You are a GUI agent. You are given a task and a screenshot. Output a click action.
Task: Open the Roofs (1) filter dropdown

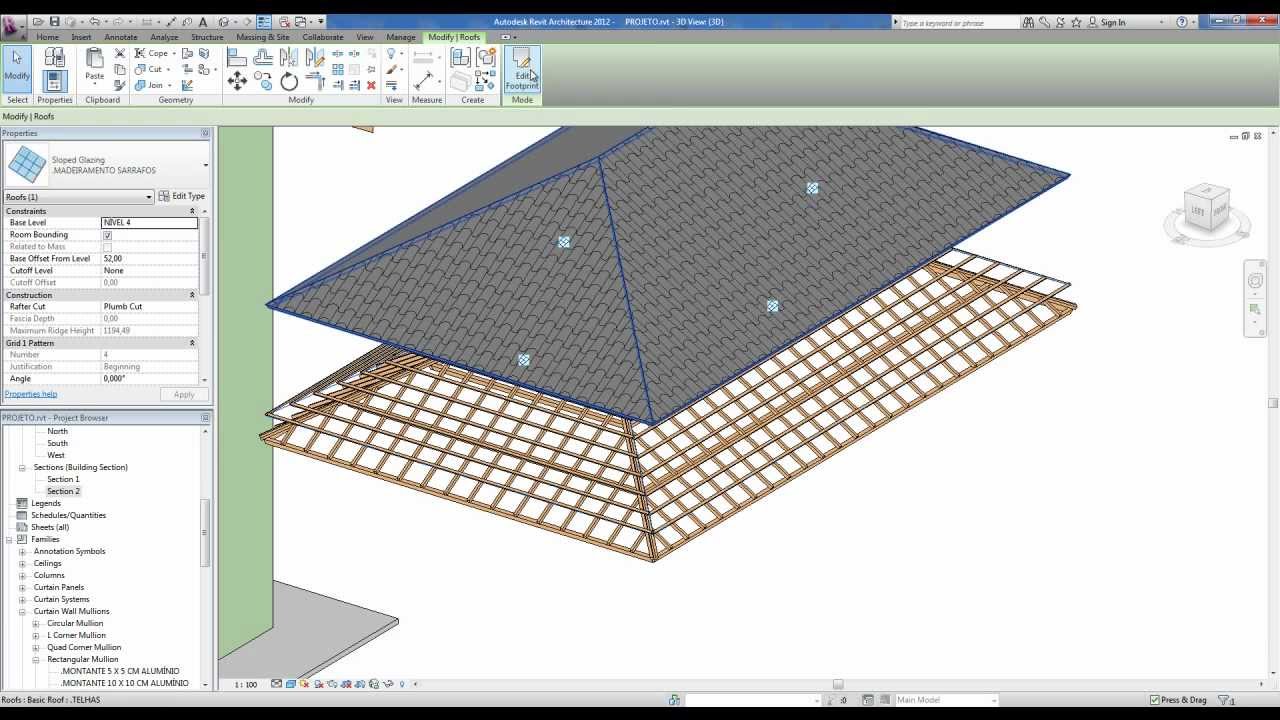(x=78, y=197)
